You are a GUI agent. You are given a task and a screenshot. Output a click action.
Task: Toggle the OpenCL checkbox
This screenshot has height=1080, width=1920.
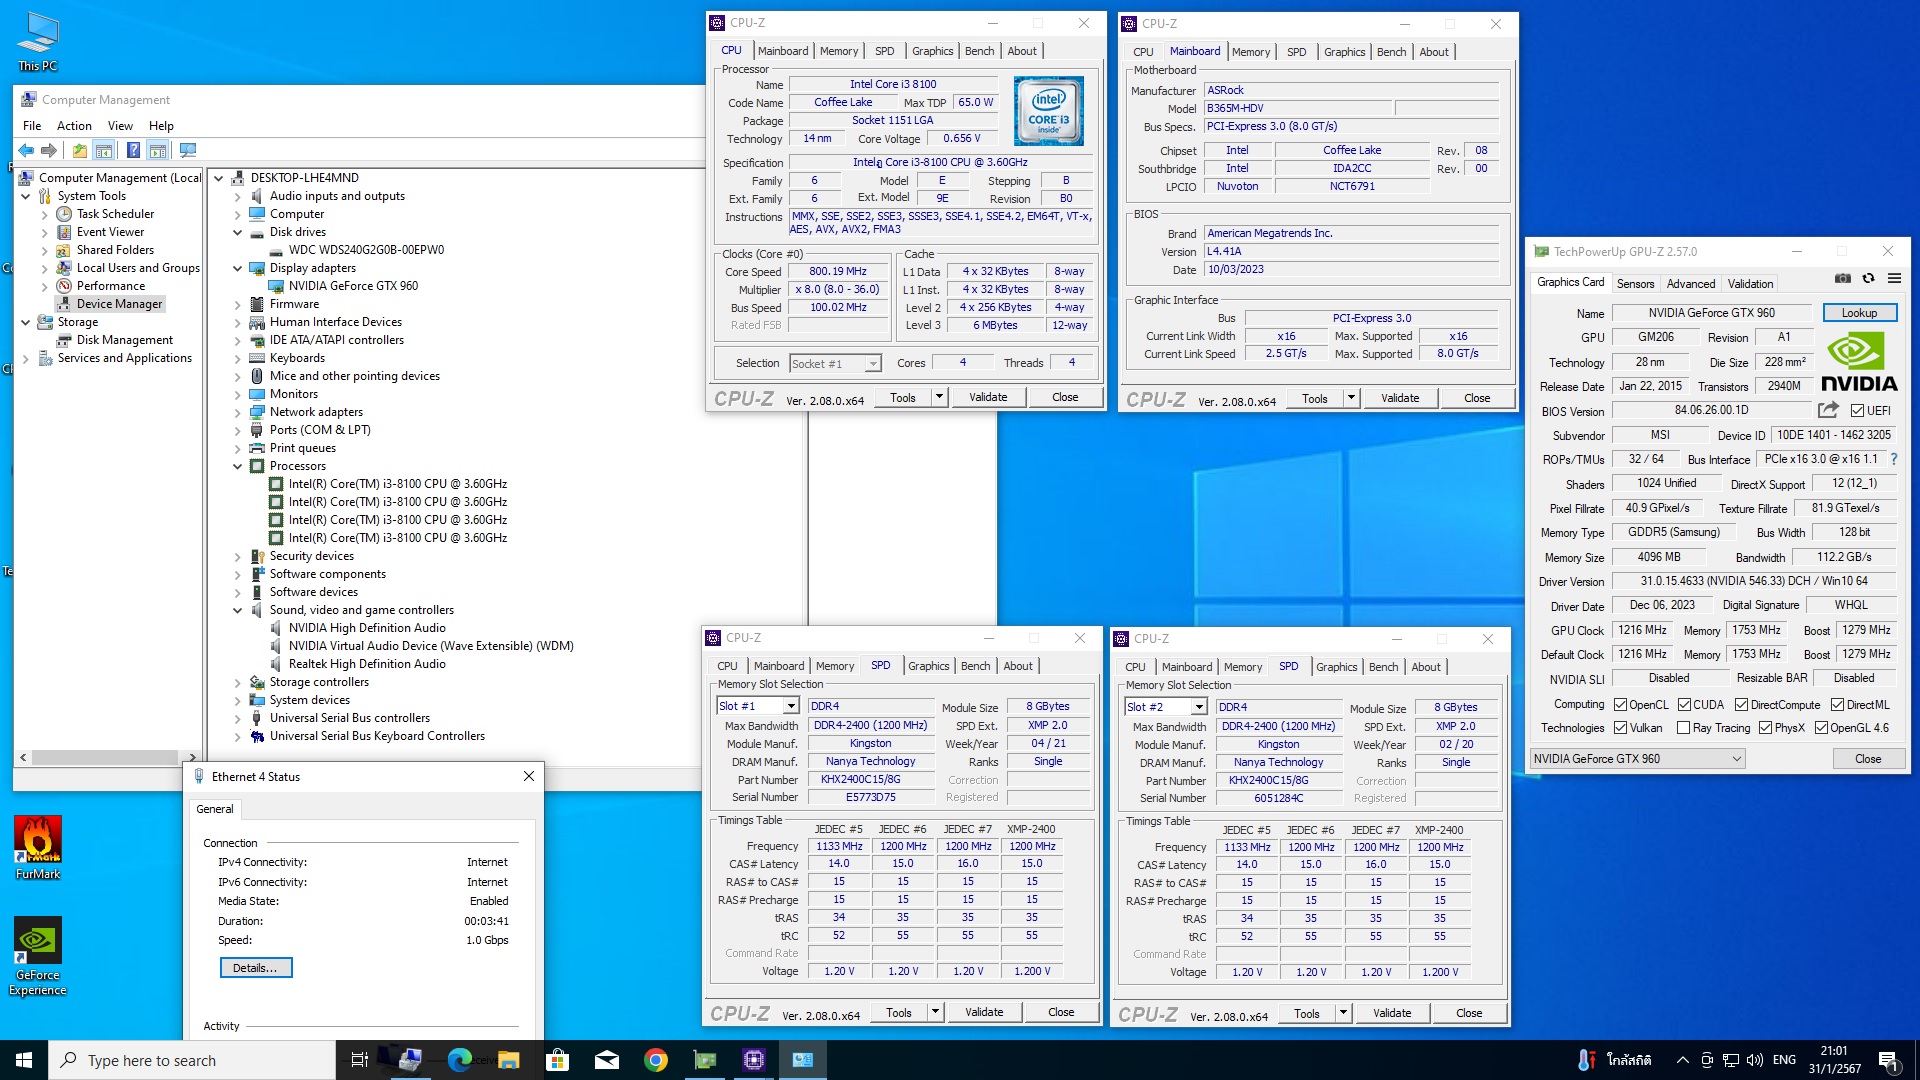(1620, 705)
